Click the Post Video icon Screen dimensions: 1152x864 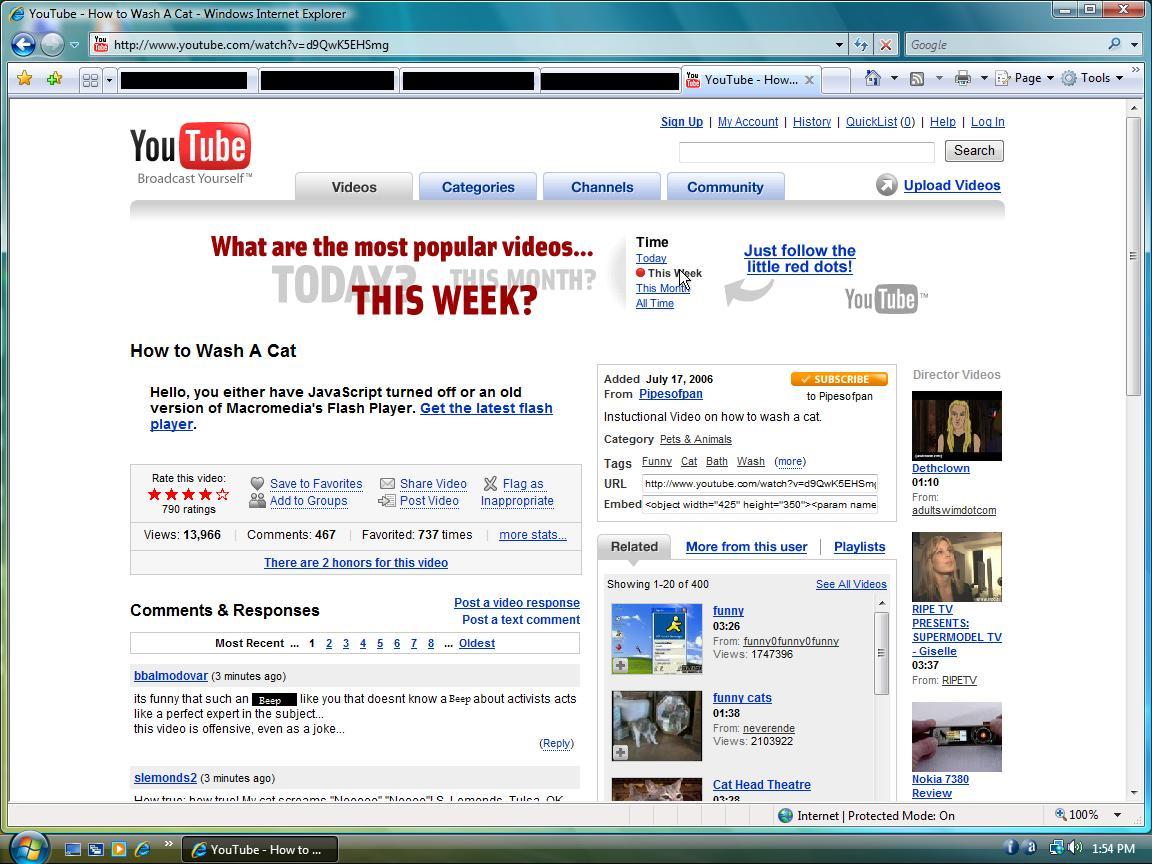click(386, 501)
